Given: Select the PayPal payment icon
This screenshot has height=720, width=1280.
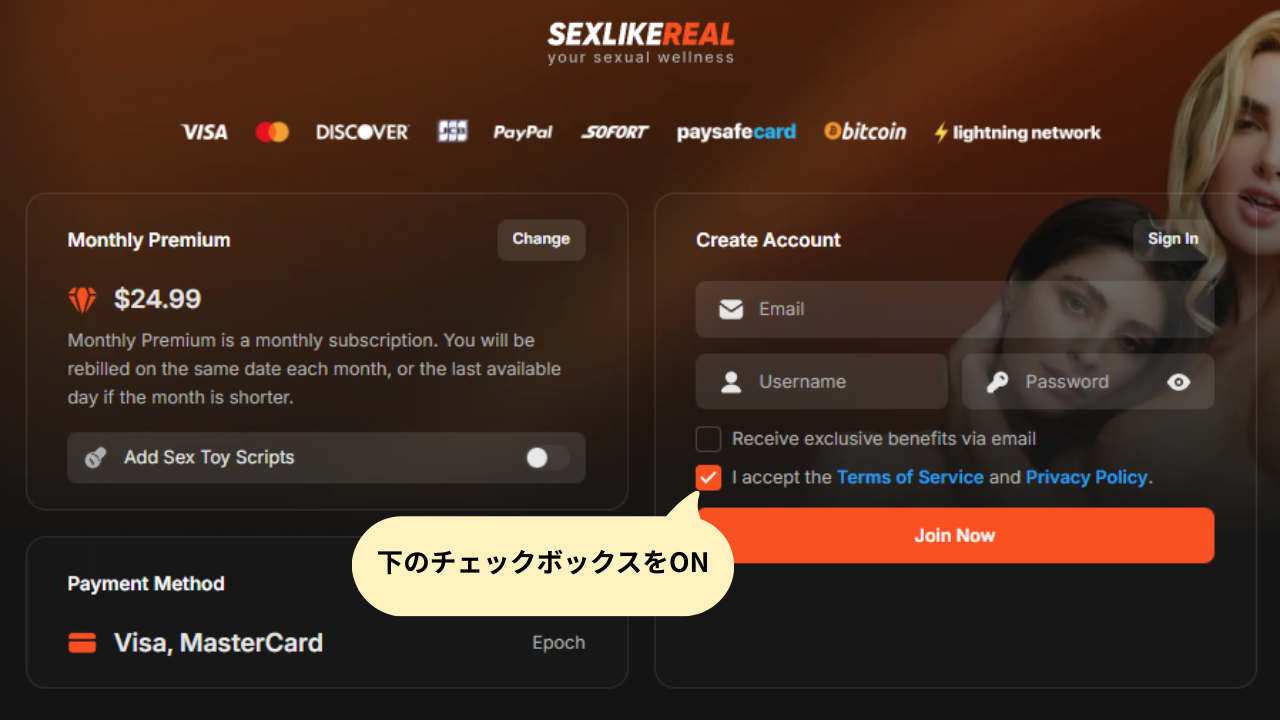Looking at the screenshot, I should 522,131.
